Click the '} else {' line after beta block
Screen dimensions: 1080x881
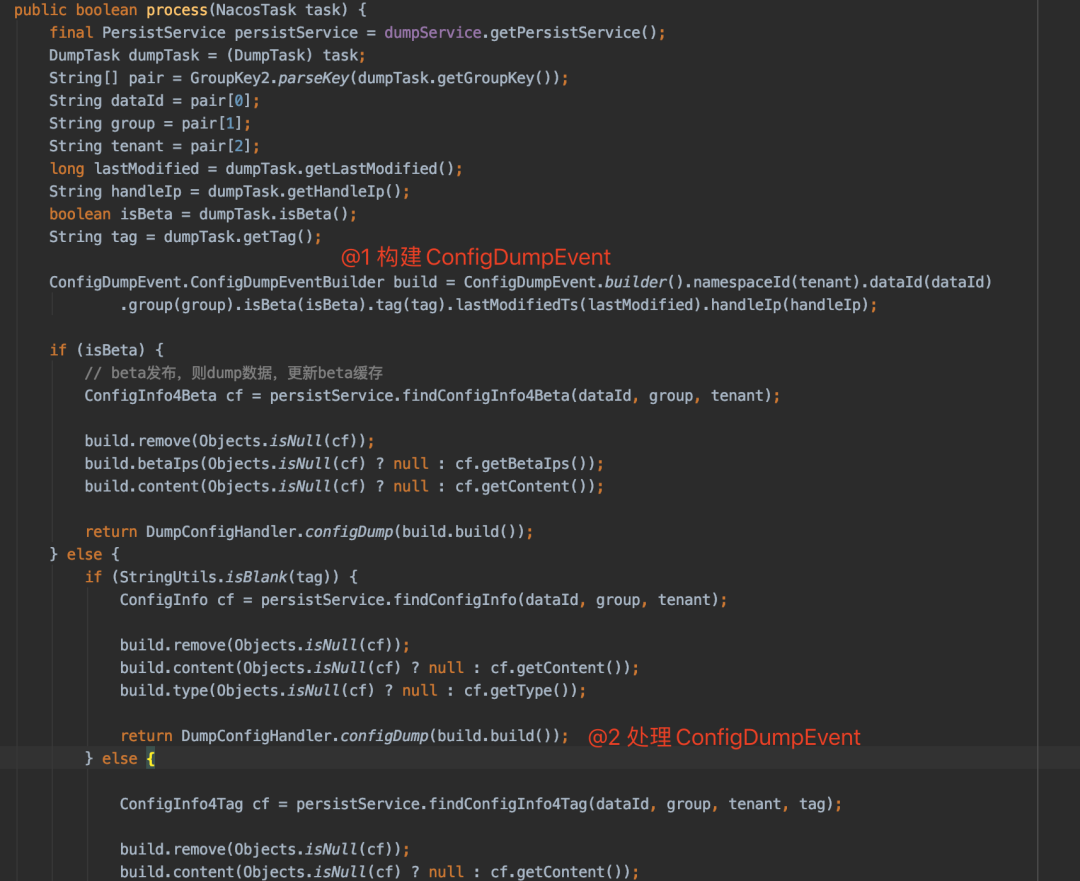[84, 555]
